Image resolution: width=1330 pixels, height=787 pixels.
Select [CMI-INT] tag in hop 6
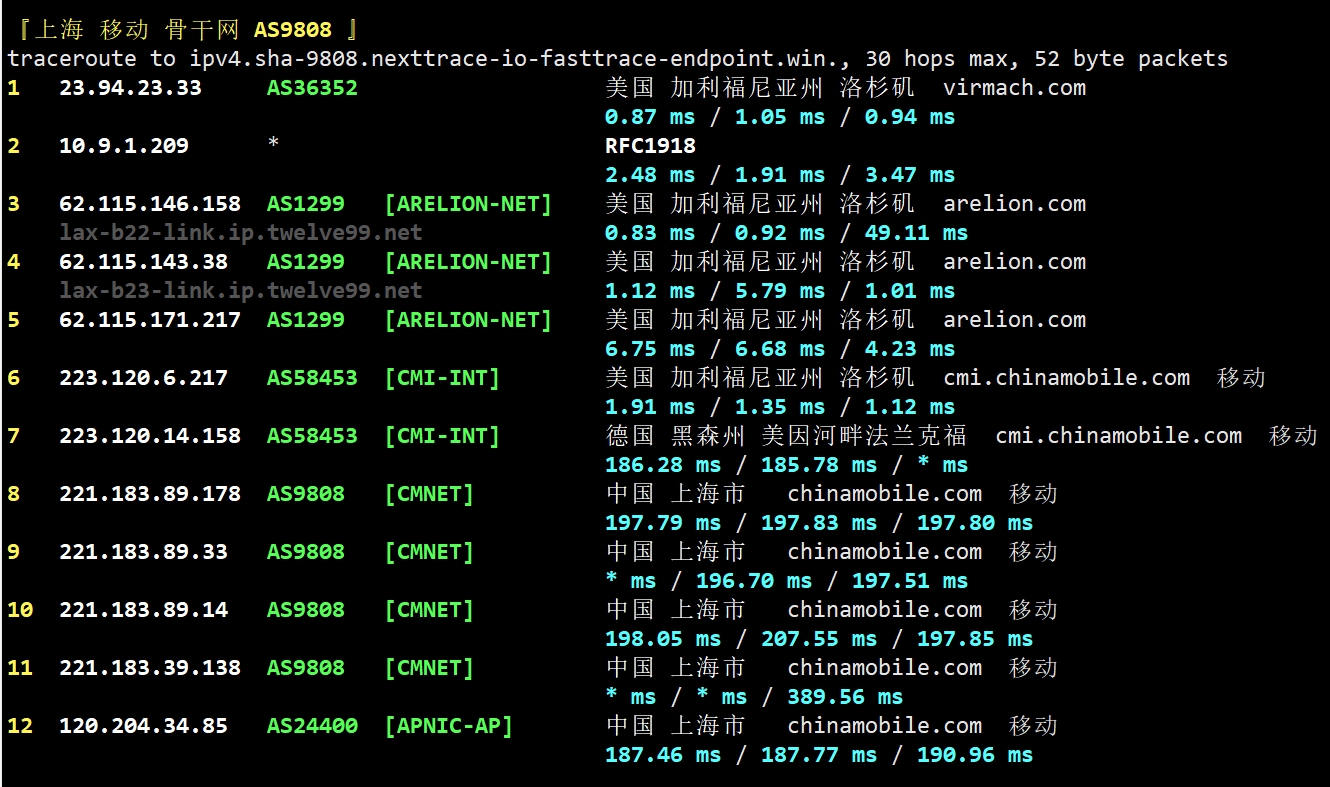(442, 378)
